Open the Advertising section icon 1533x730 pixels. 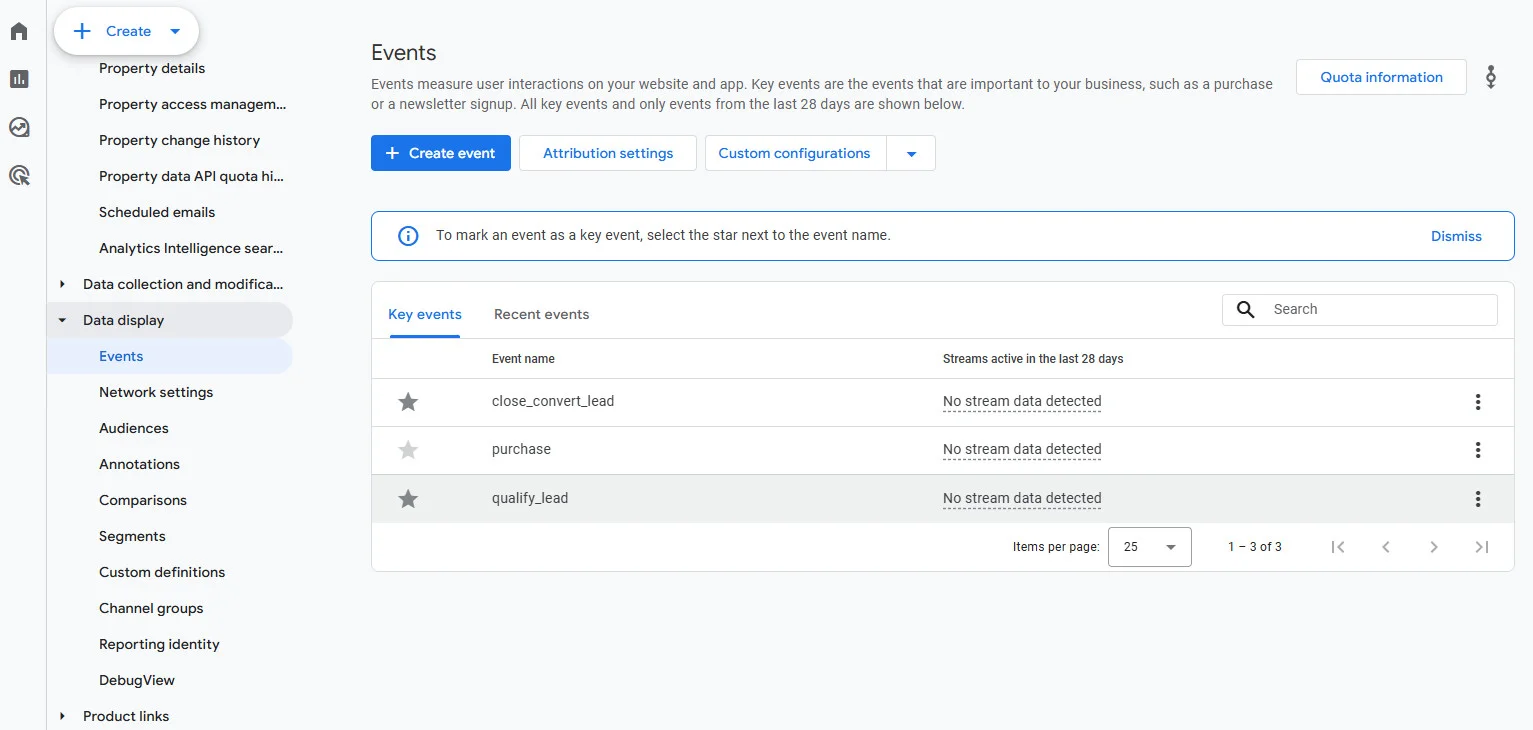pos(18,175)
